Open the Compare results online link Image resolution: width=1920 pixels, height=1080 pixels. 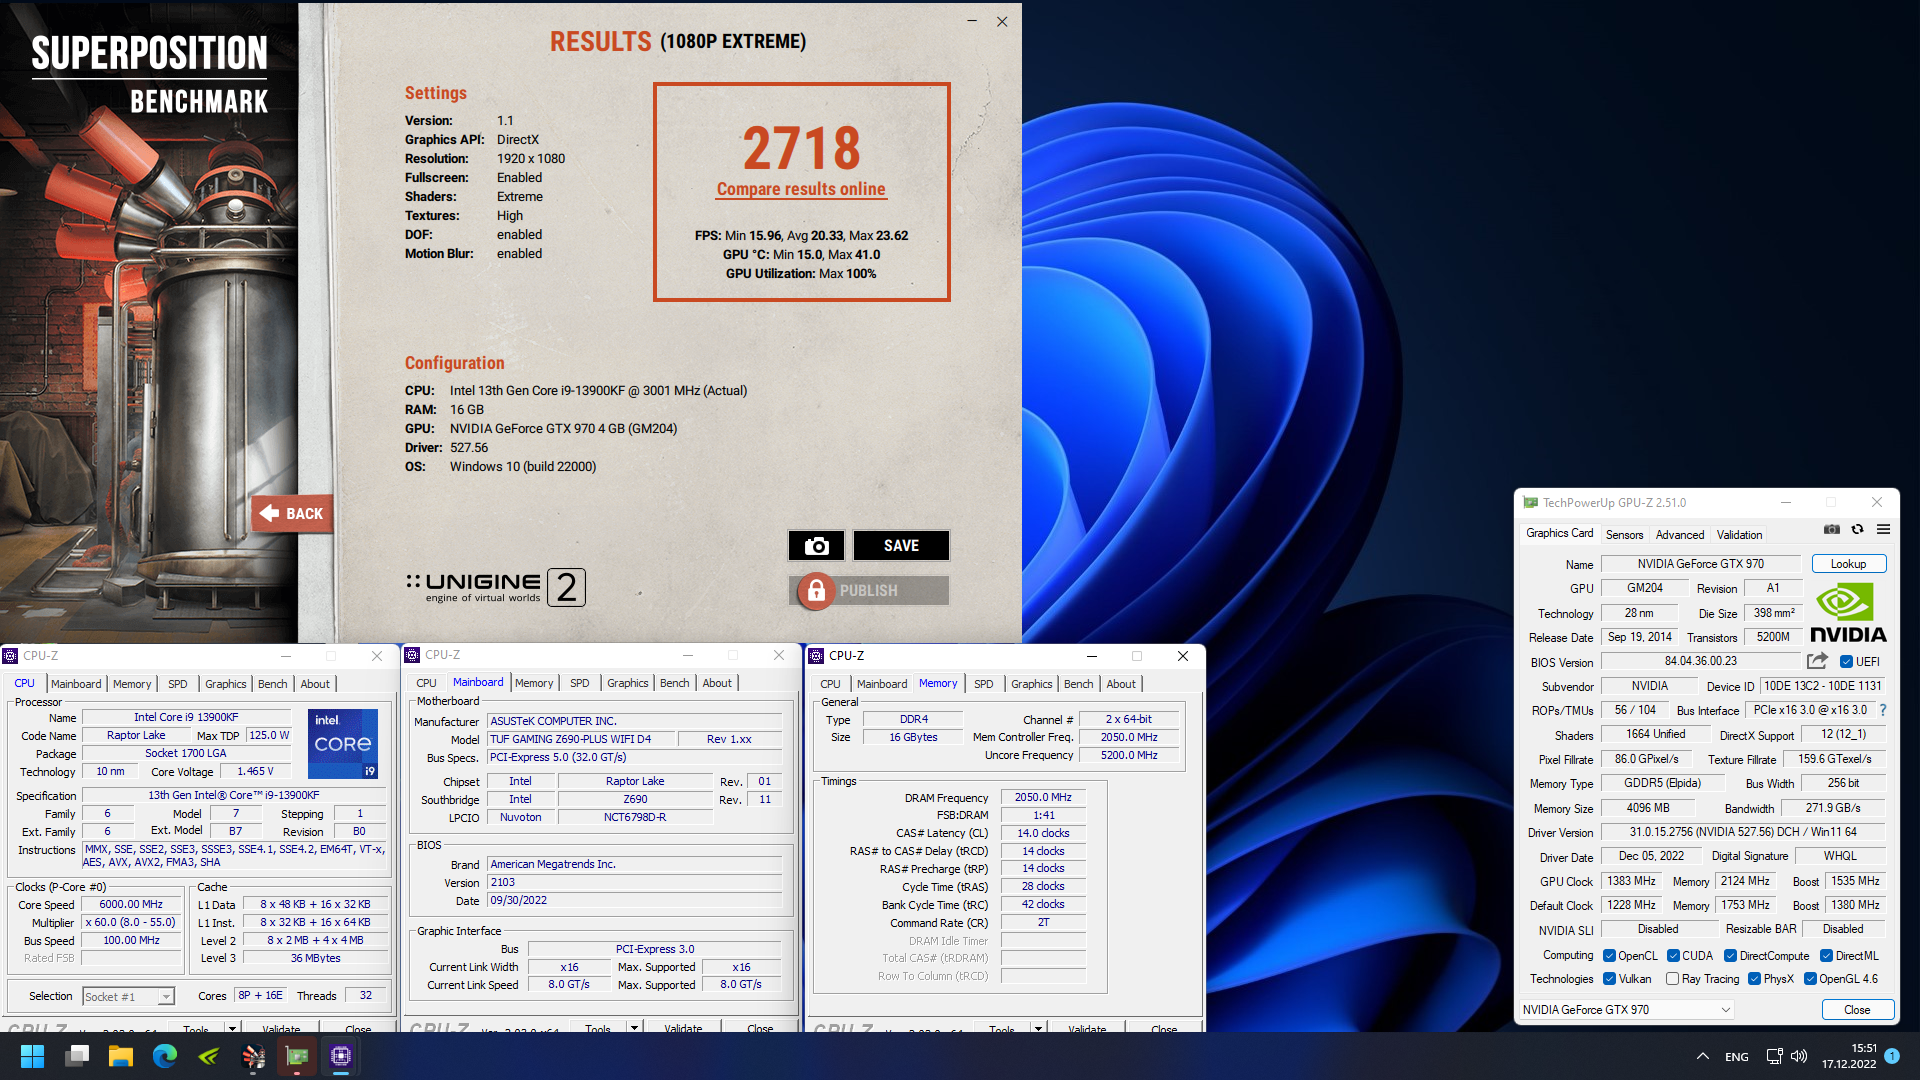click(x=801, y=189)
